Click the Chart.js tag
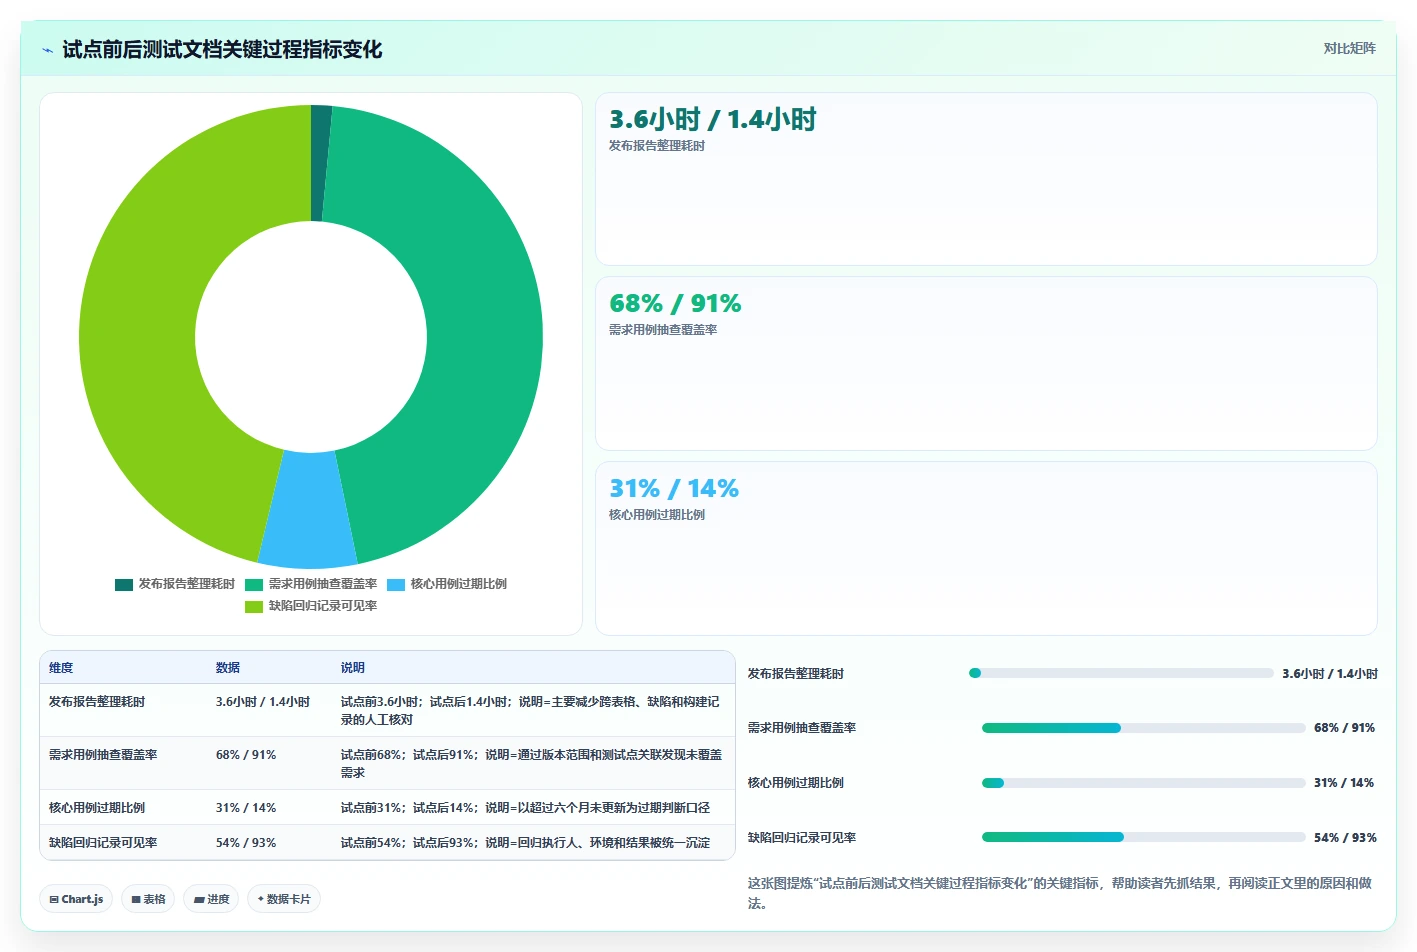Viewport: 1417px width, 952px height. point(76,899)
